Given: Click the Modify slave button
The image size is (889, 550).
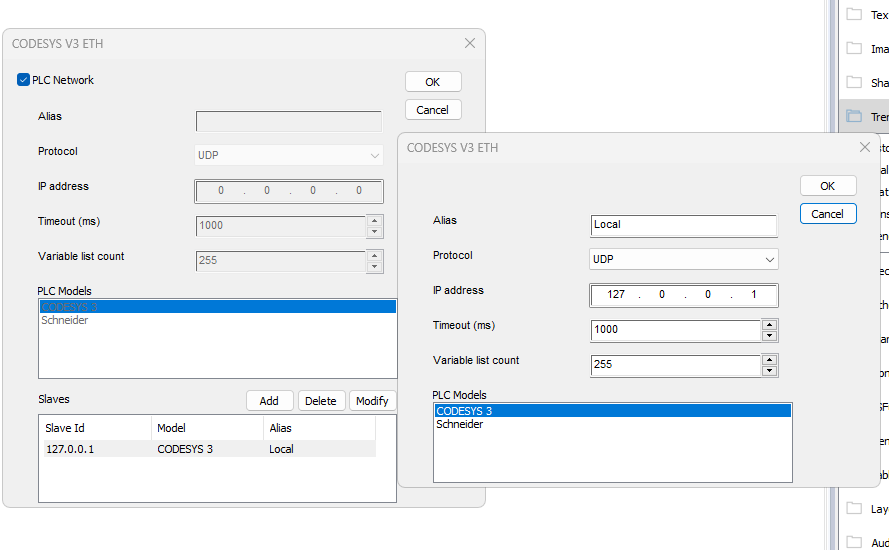Looking at the screenshot, I should click(371, 401).
